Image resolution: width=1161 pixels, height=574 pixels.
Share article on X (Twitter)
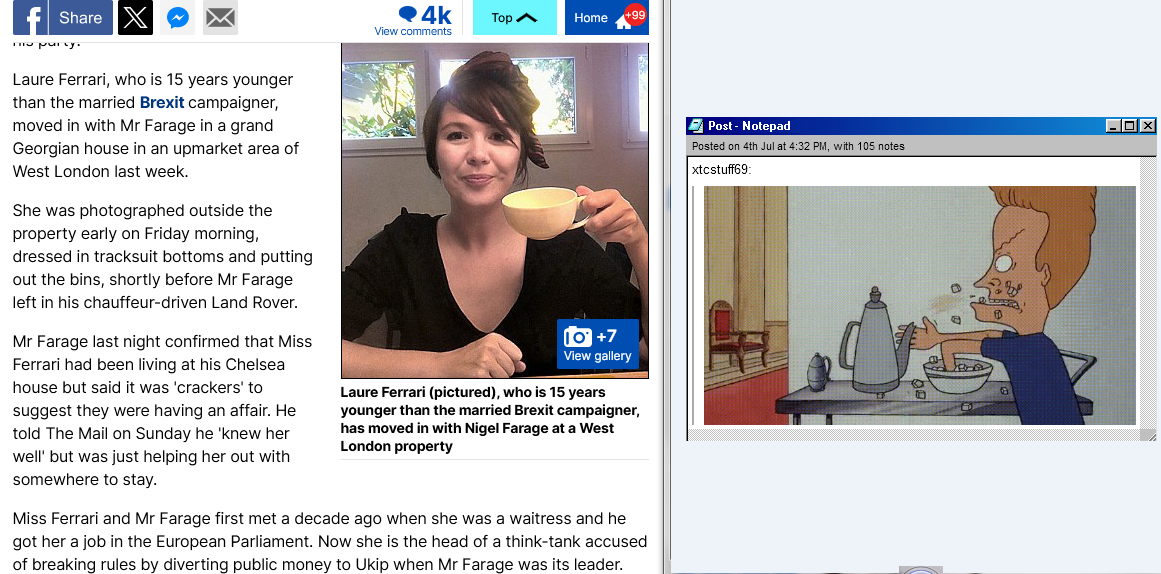[135, 18]
